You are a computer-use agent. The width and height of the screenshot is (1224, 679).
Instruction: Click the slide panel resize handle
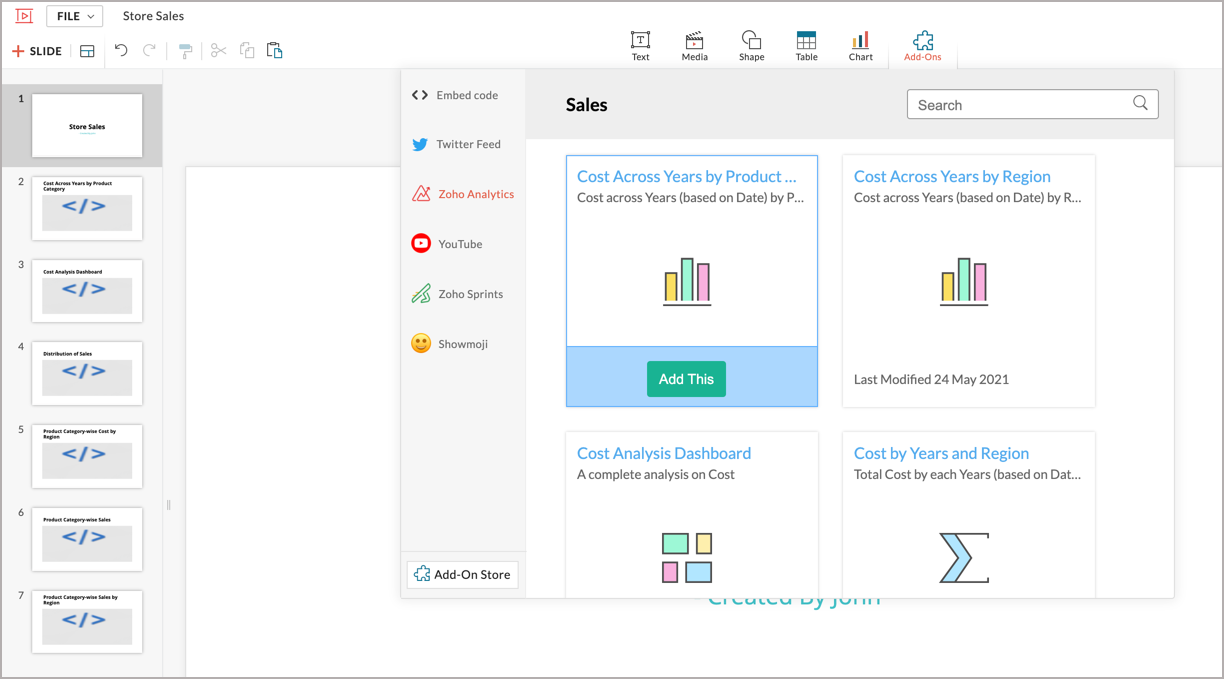[168, 505]
